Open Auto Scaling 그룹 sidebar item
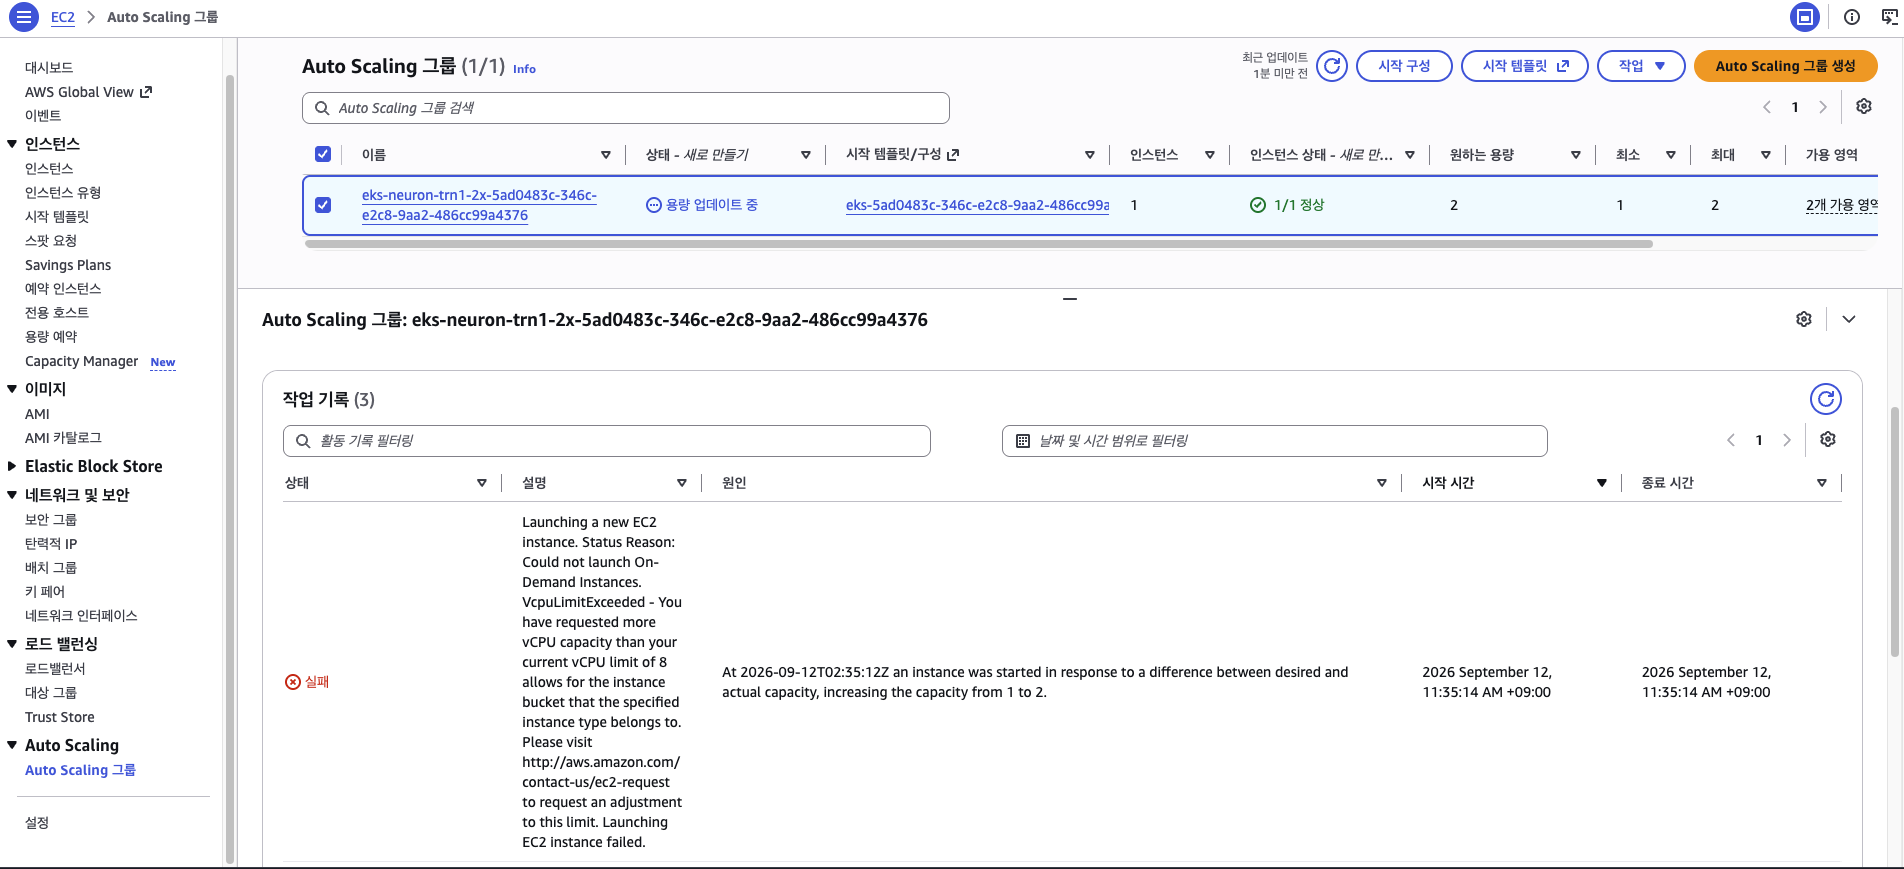This screenshot has width=1904, height=869. (x=80, y=770)
